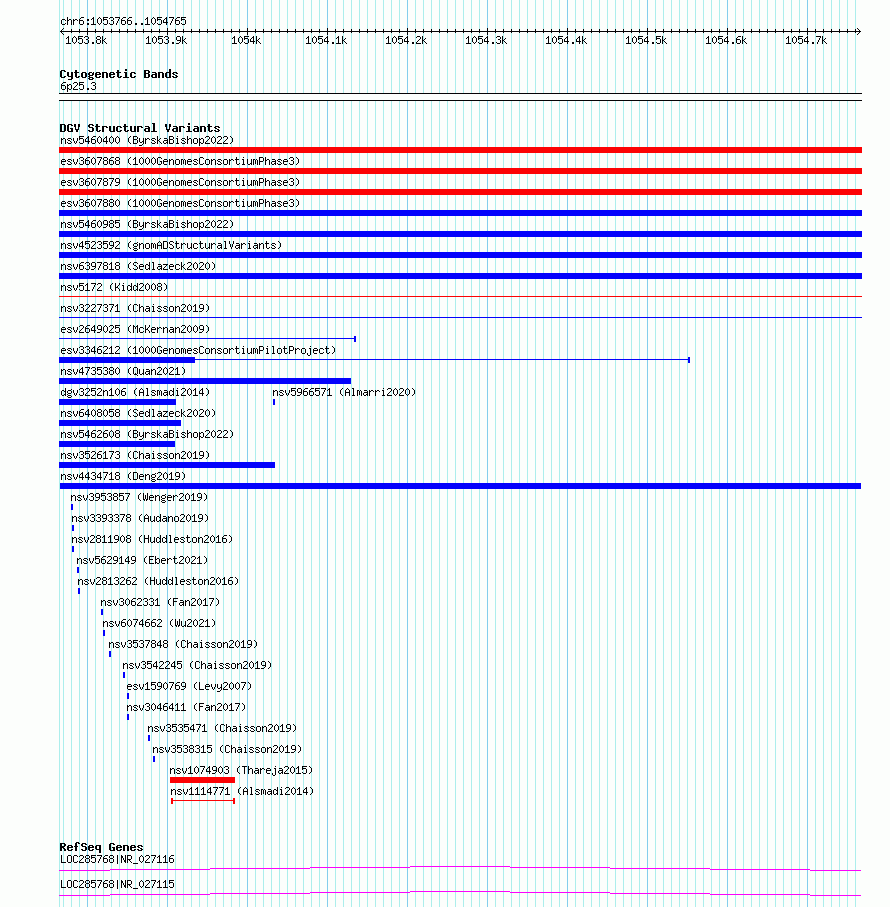The image size is (890, 907).
Task: Click the 1054.2k ruler tick label
Action: tap(406, 40)
